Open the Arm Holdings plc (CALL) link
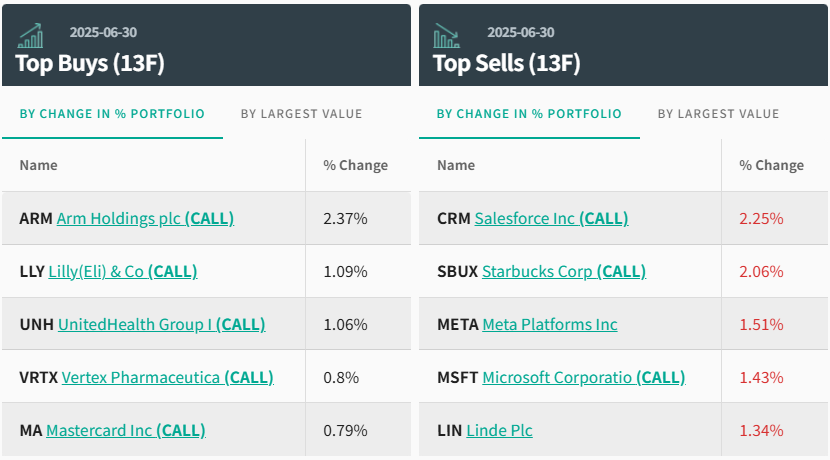The image size is (830, 460). (145, 218)
